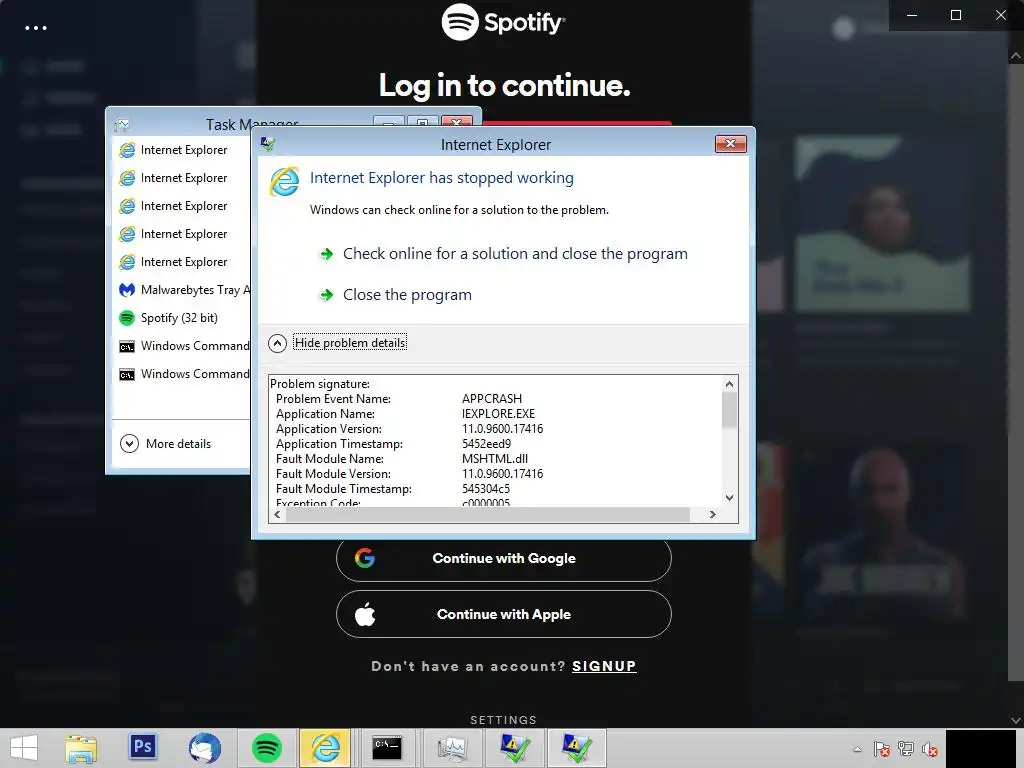Collapse Hide problem details chevron
1024x768 pixels.
tap(278, 344)
